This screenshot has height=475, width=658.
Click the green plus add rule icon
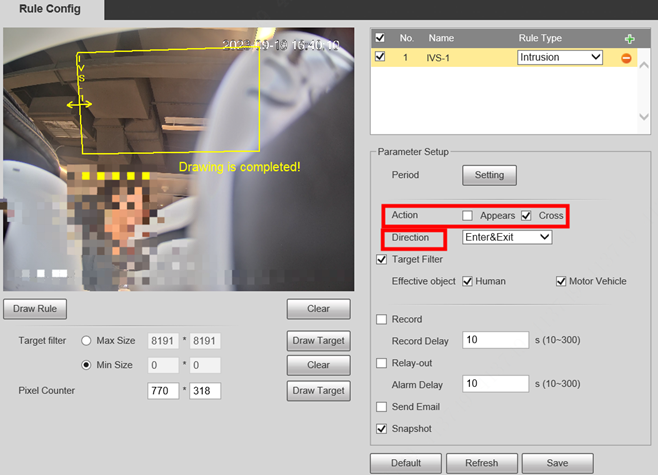(629, 38)
